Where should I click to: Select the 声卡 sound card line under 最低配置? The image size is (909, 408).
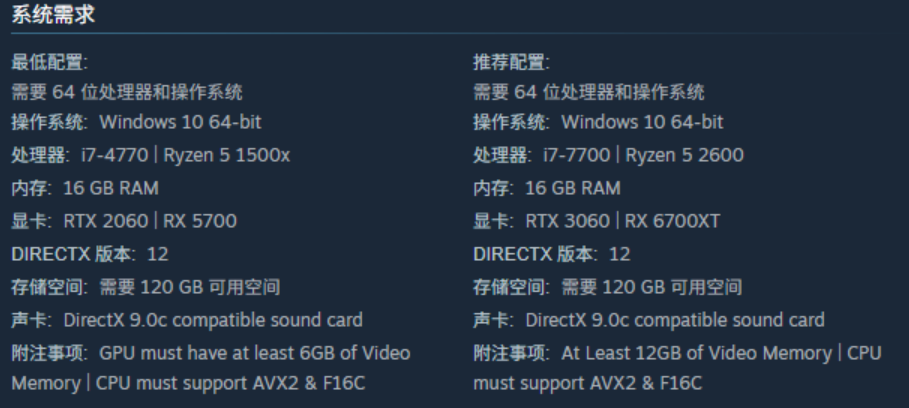(187, 321)
